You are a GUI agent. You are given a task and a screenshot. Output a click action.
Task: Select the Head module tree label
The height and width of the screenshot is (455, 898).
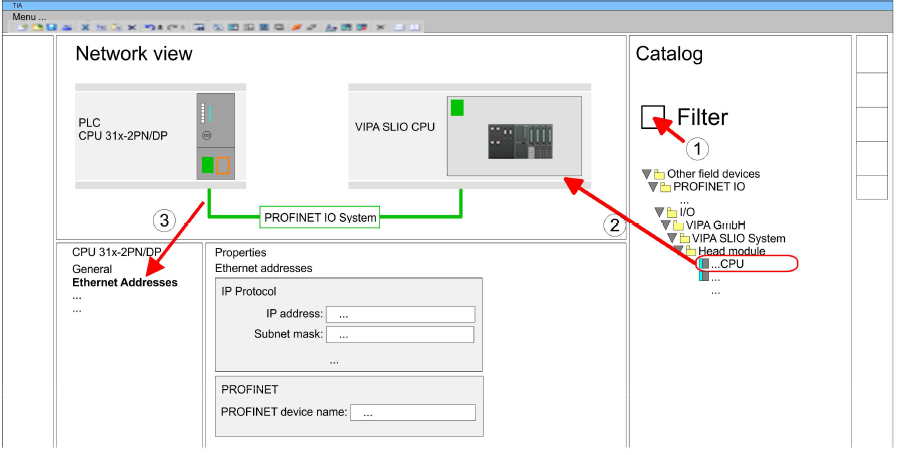(732, 251)
